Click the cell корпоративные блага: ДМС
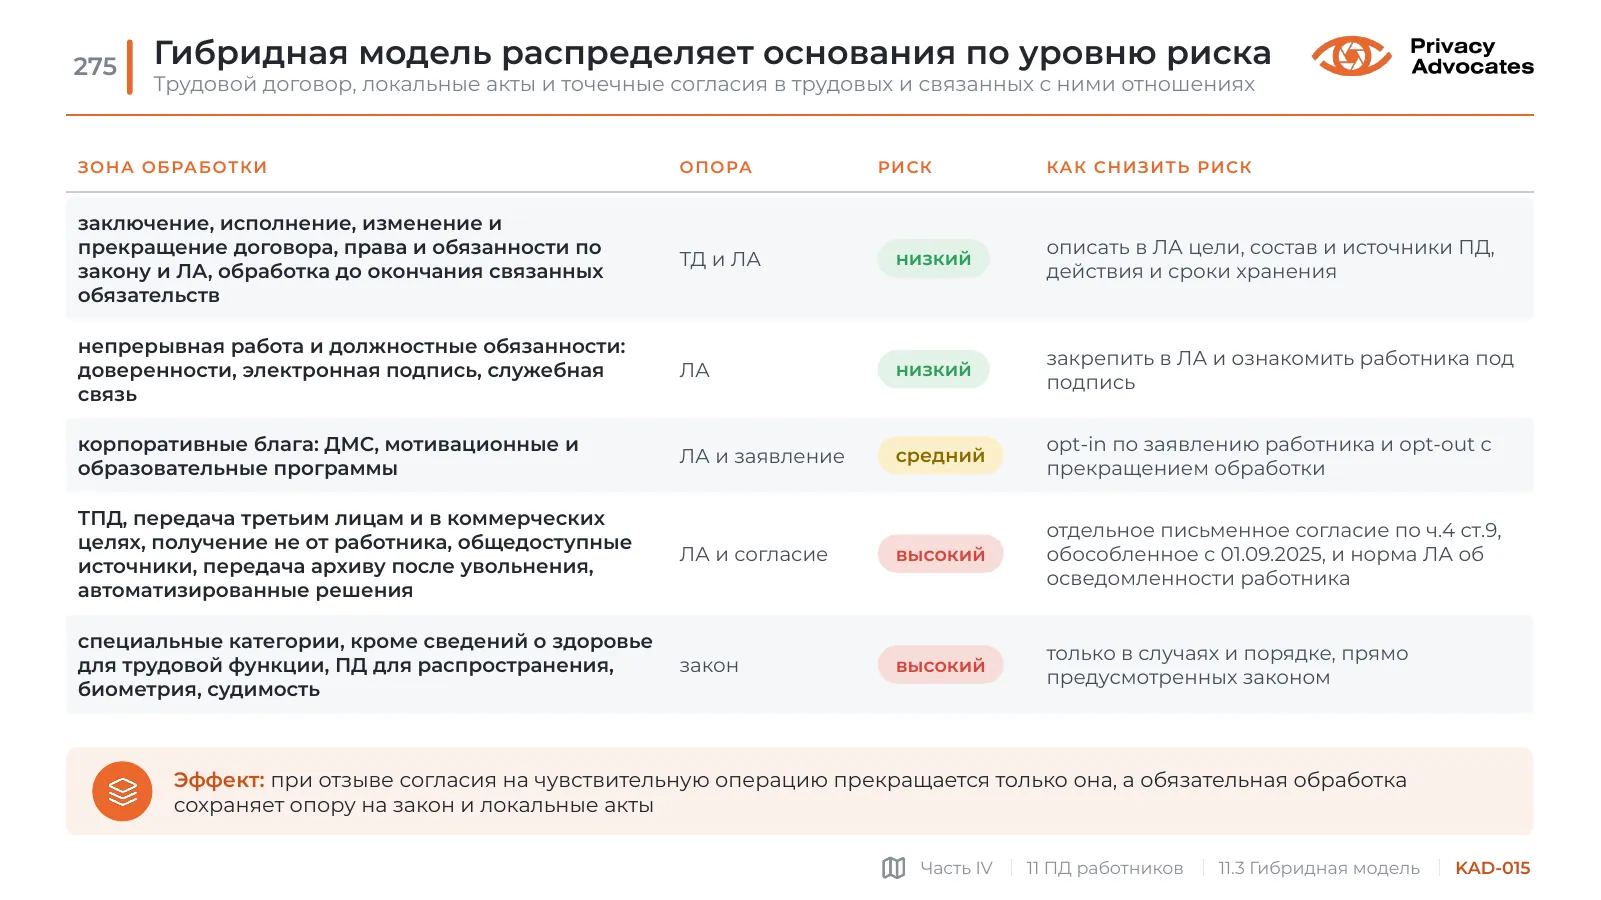The height and width of the screenshot is (900, 1601). click(328, 456)
